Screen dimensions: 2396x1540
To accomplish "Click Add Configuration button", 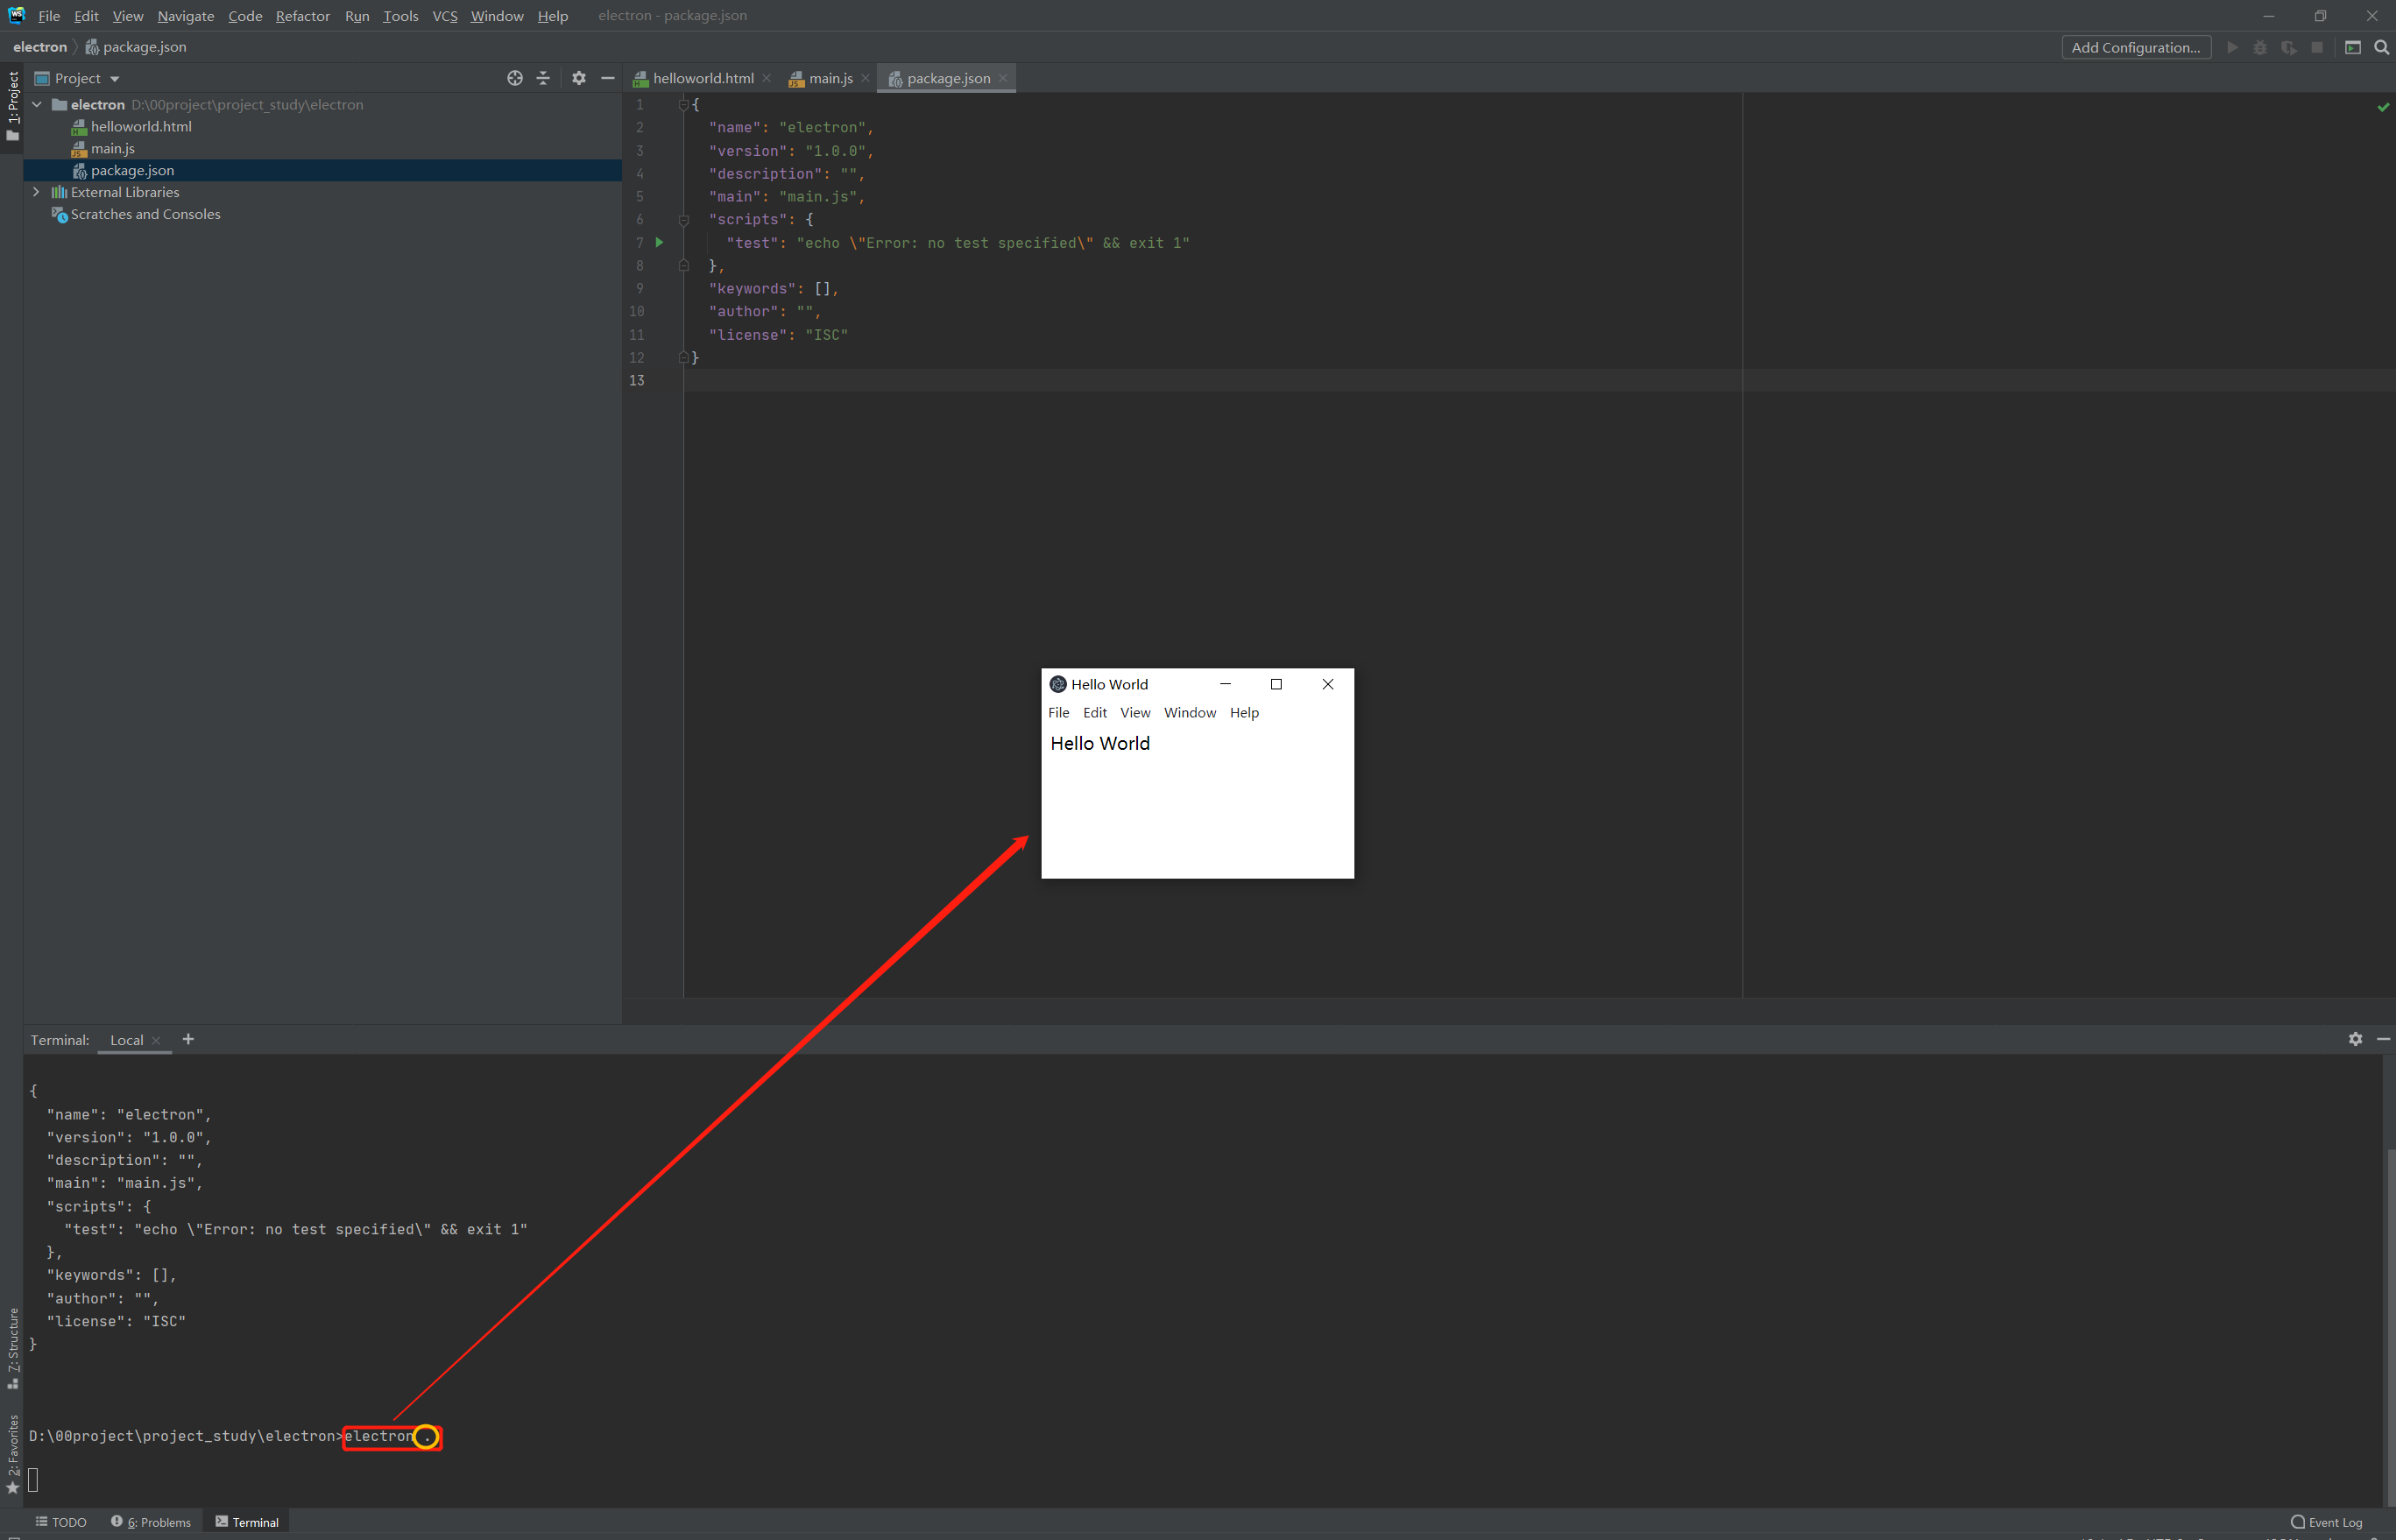I will pos(2135,47).
